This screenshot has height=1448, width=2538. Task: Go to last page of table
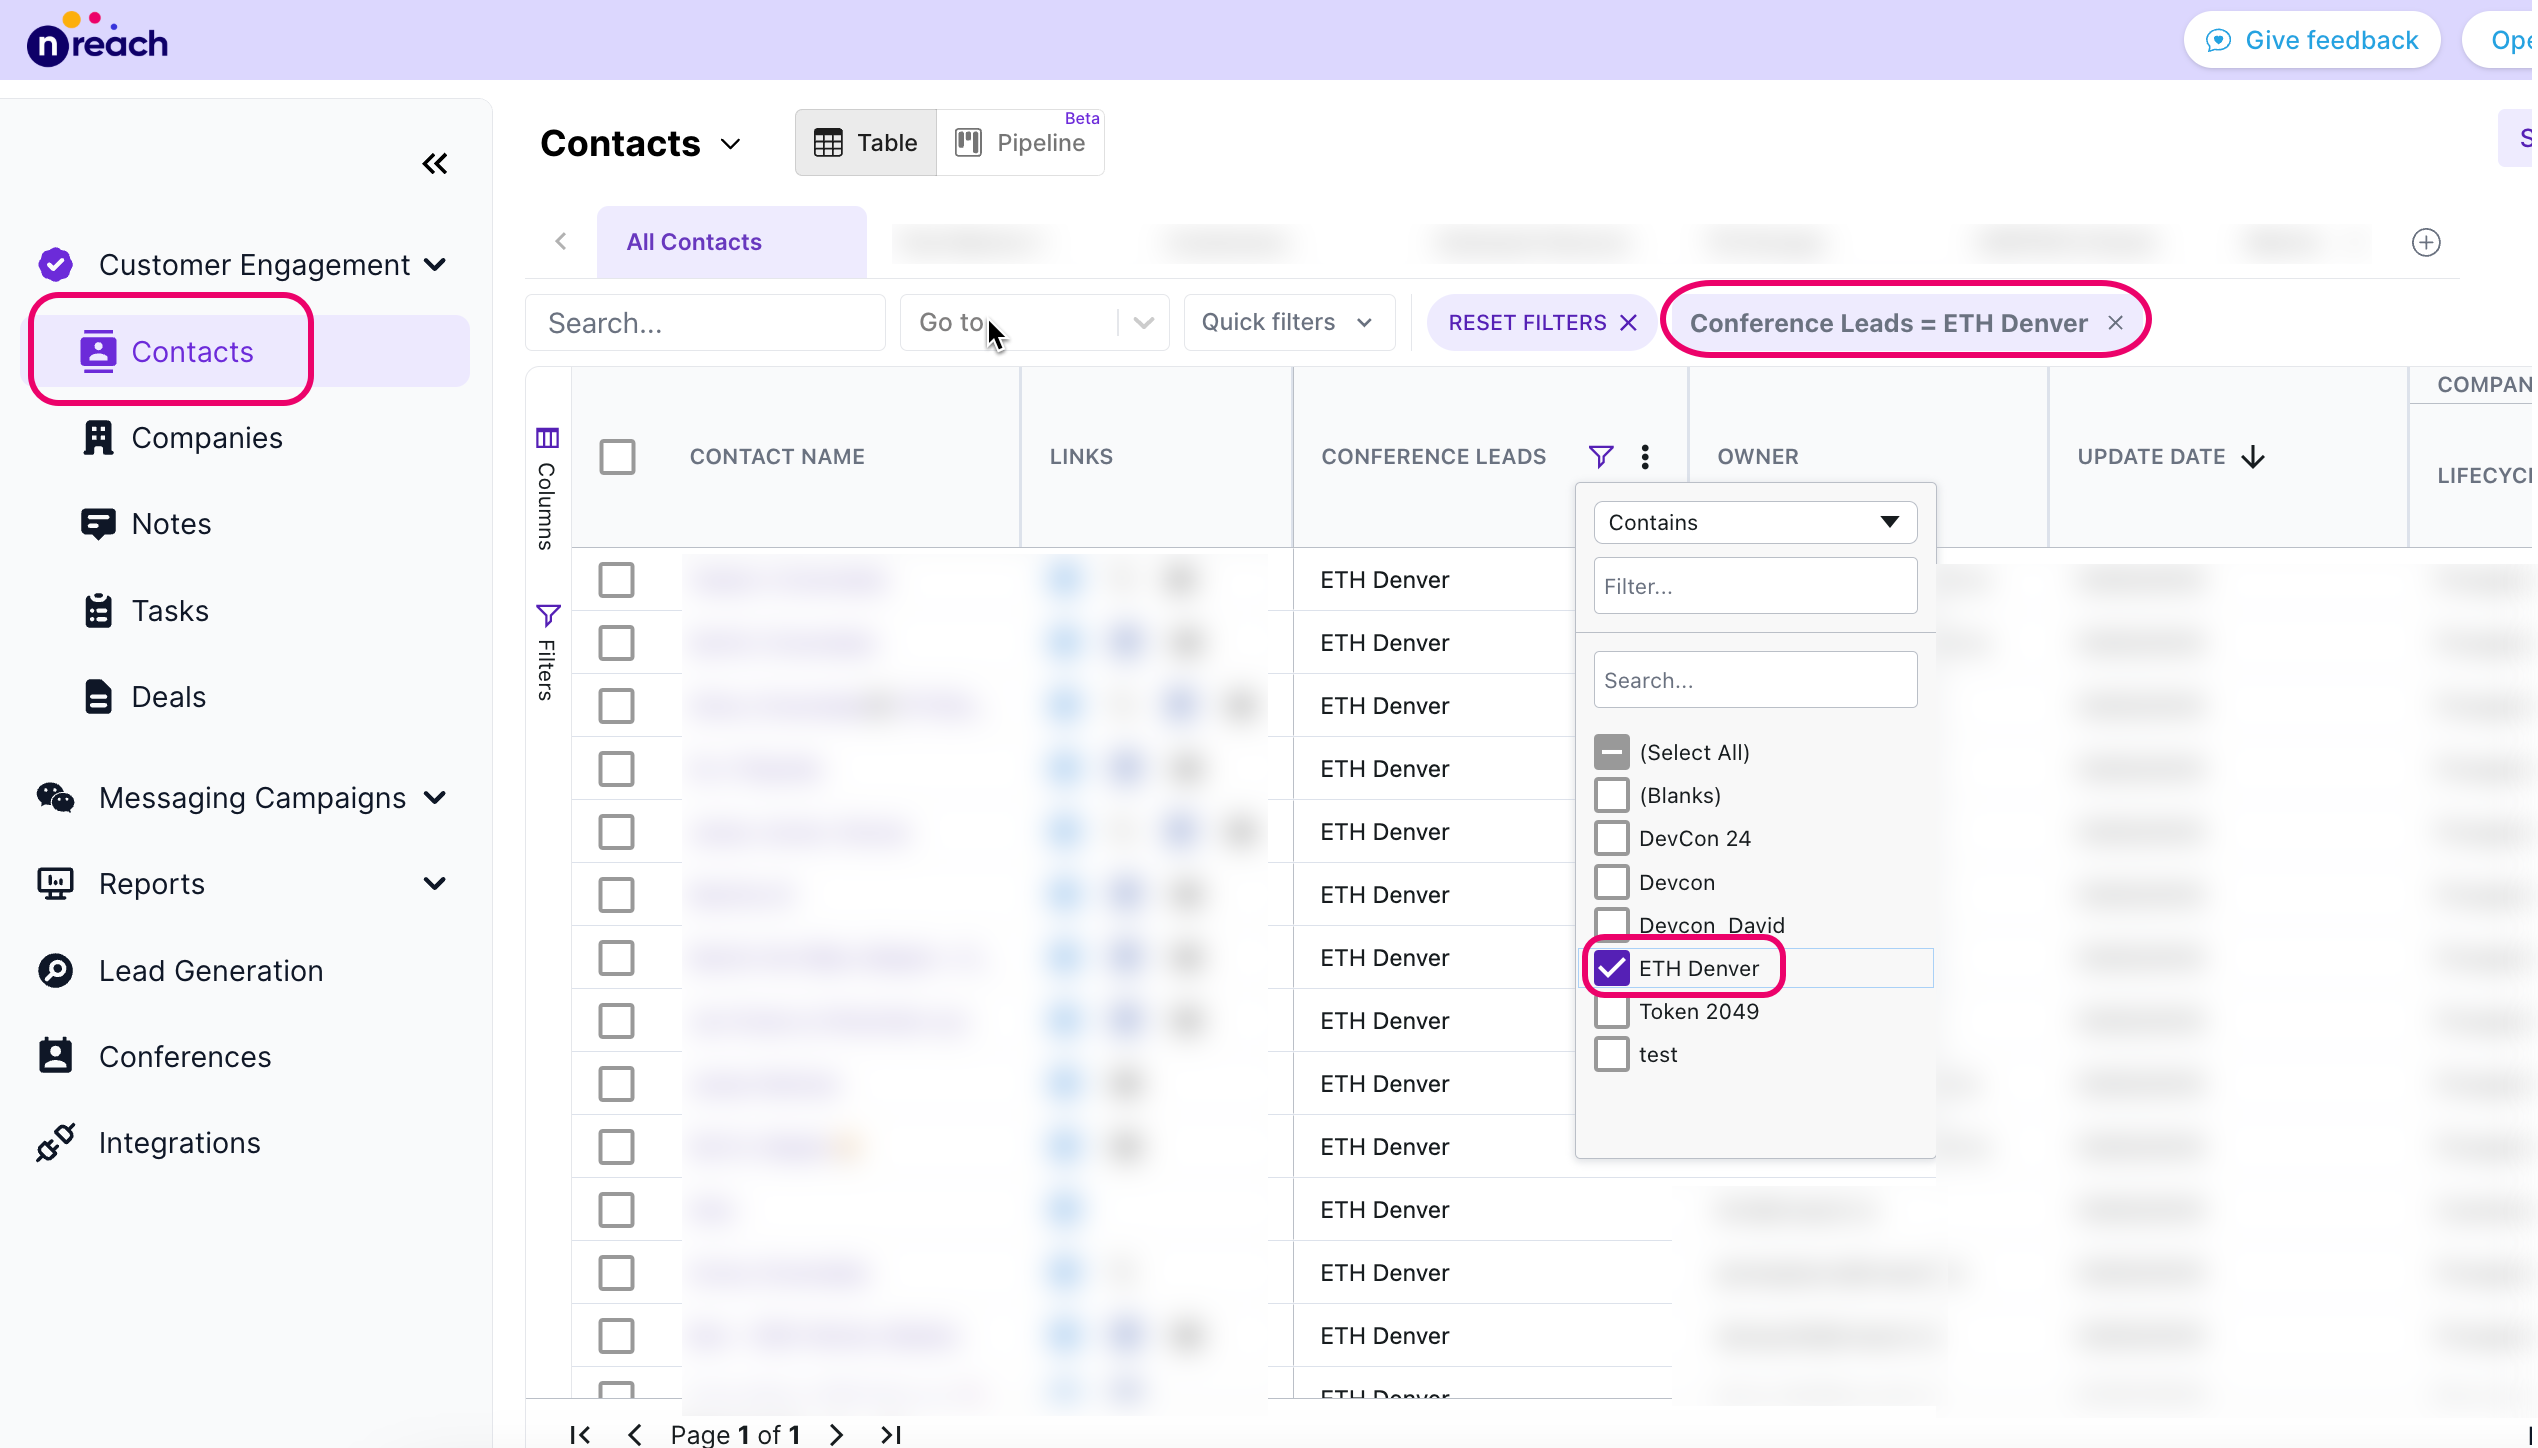click(890, 1435)
